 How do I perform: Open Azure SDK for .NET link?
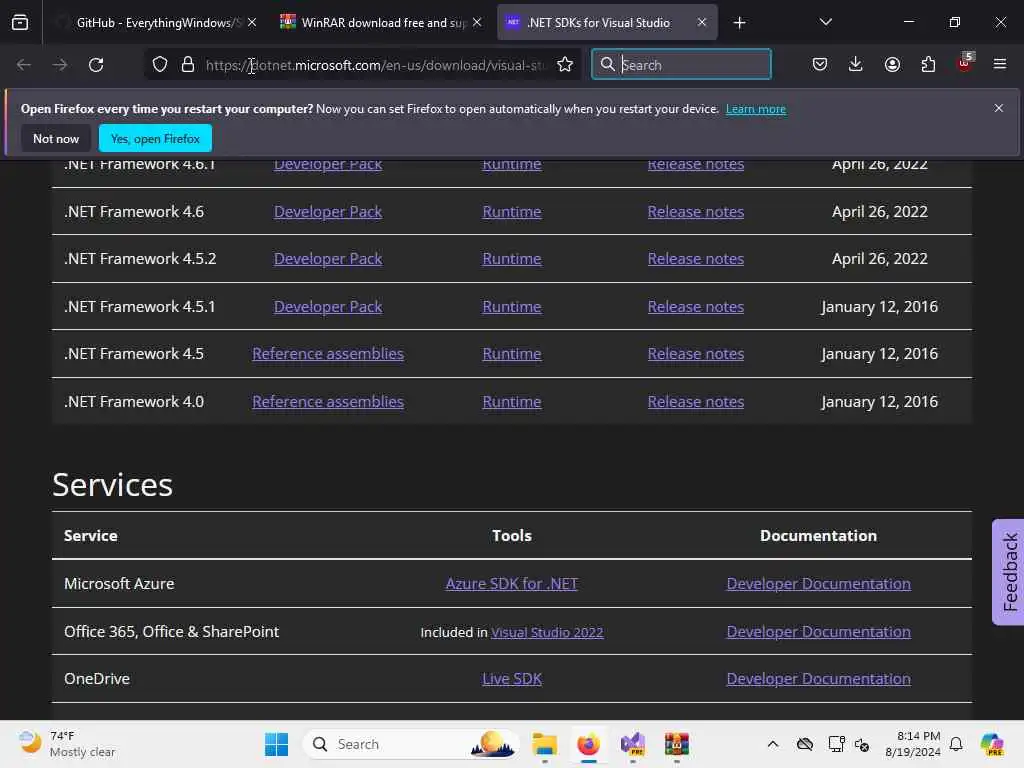pyautogui.click(x=512, y=583)
